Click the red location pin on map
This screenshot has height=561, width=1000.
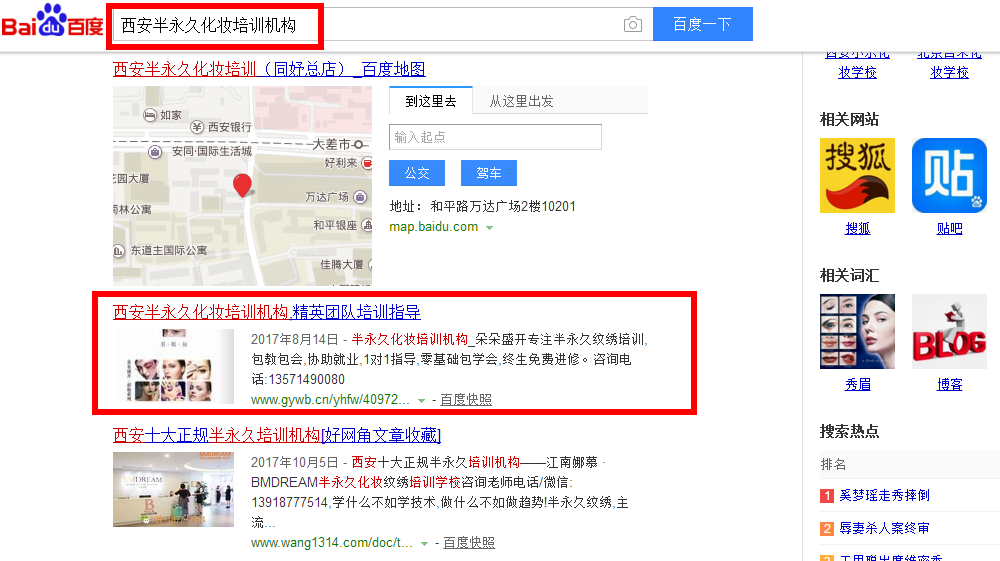242,186
